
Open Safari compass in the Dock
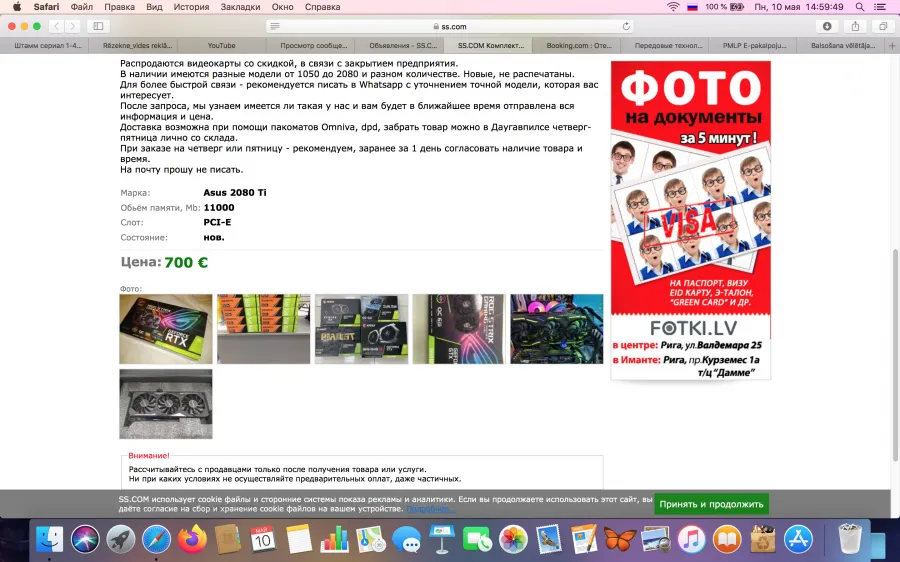pos(156,540)
